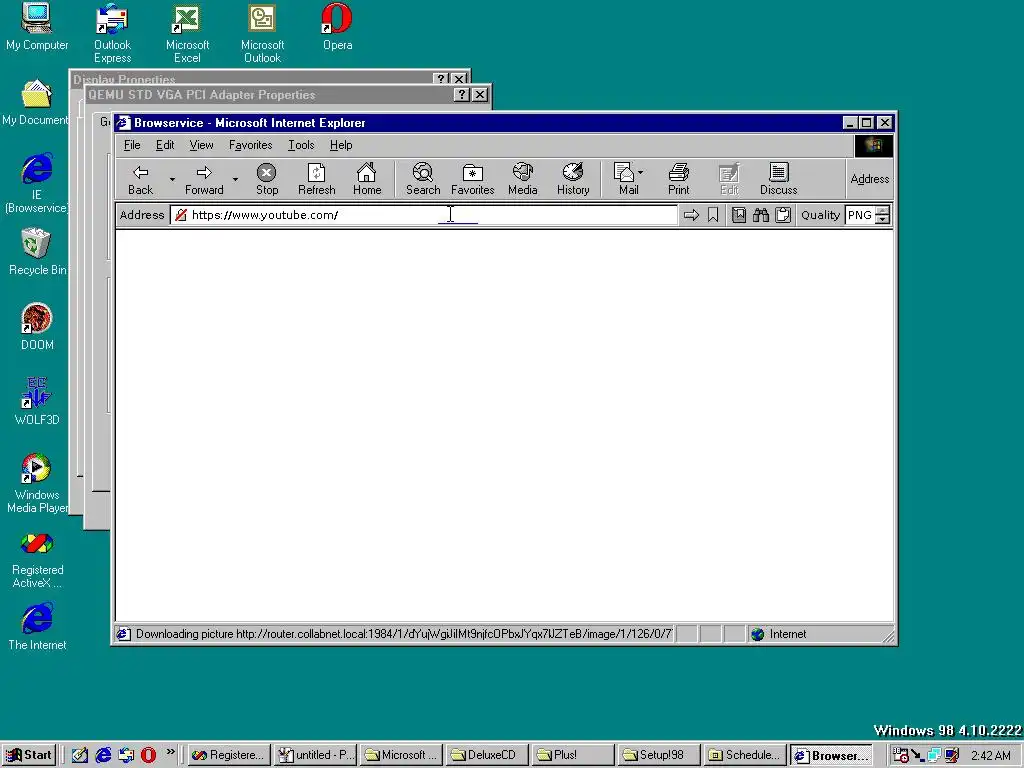Open the Help menu
Screen dimensions: 1024x768
click(x=341, y=145)
